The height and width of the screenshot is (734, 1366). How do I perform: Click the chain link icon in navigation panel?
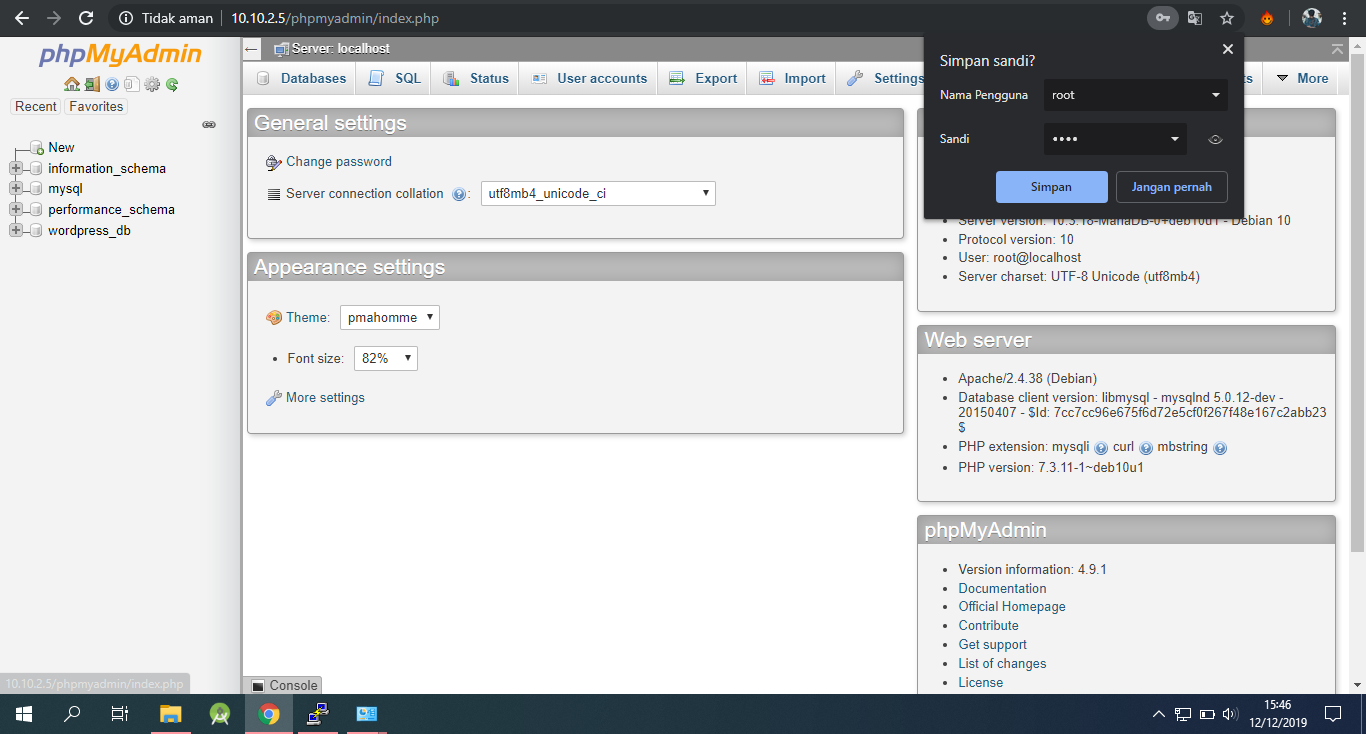(209, 124)
